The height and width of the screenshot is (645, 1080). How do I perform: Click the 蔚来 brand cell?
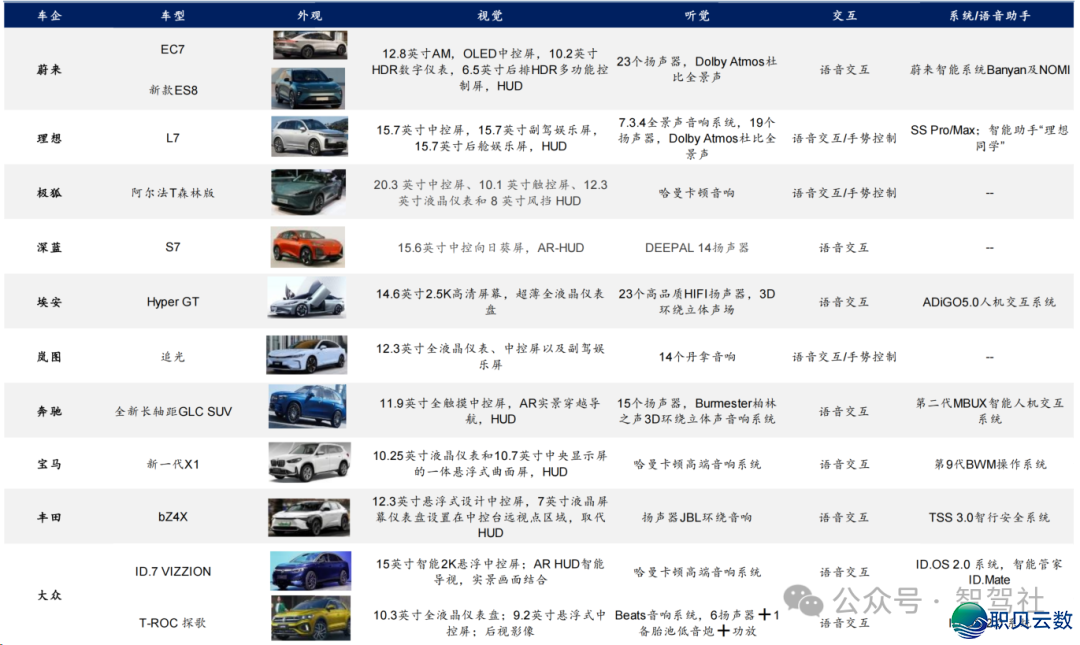click(49, 69)
